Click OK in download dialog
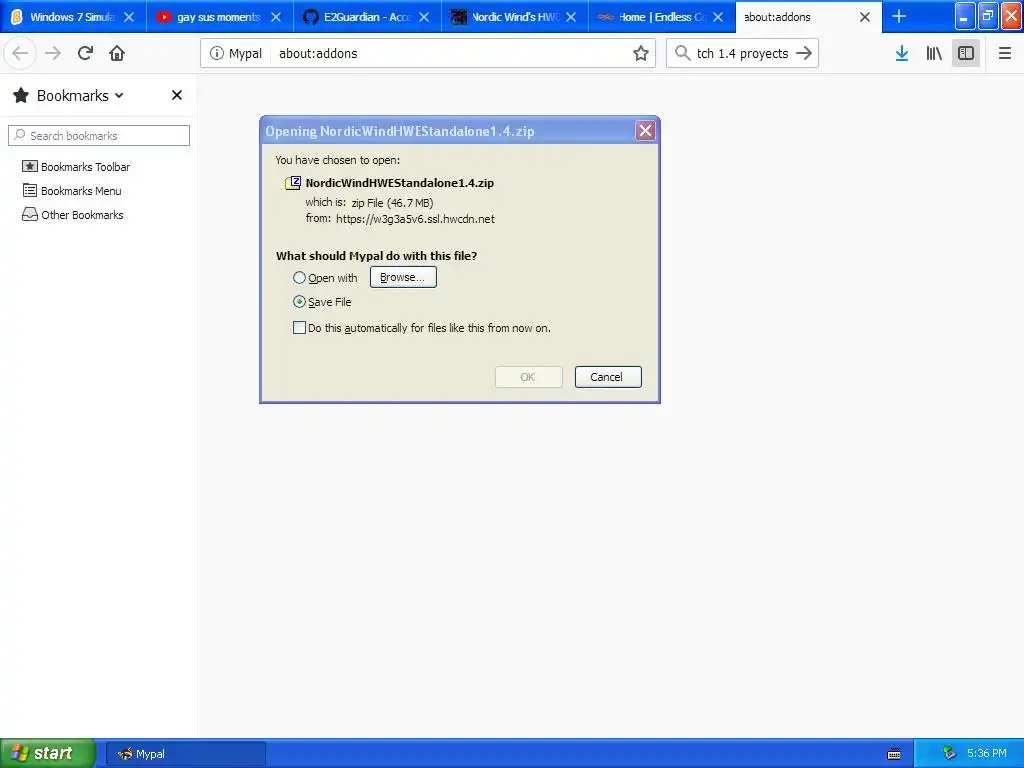 coord(528,377)
